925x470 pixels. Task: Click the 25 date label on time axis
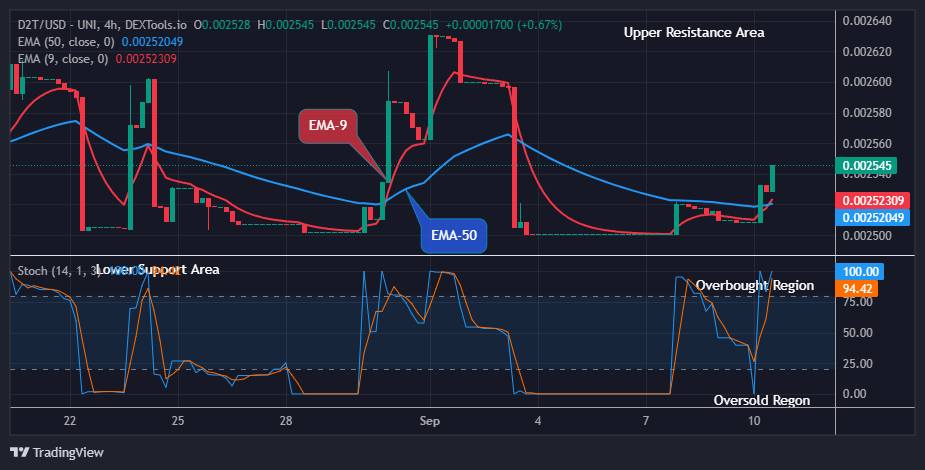pos(178,420)
